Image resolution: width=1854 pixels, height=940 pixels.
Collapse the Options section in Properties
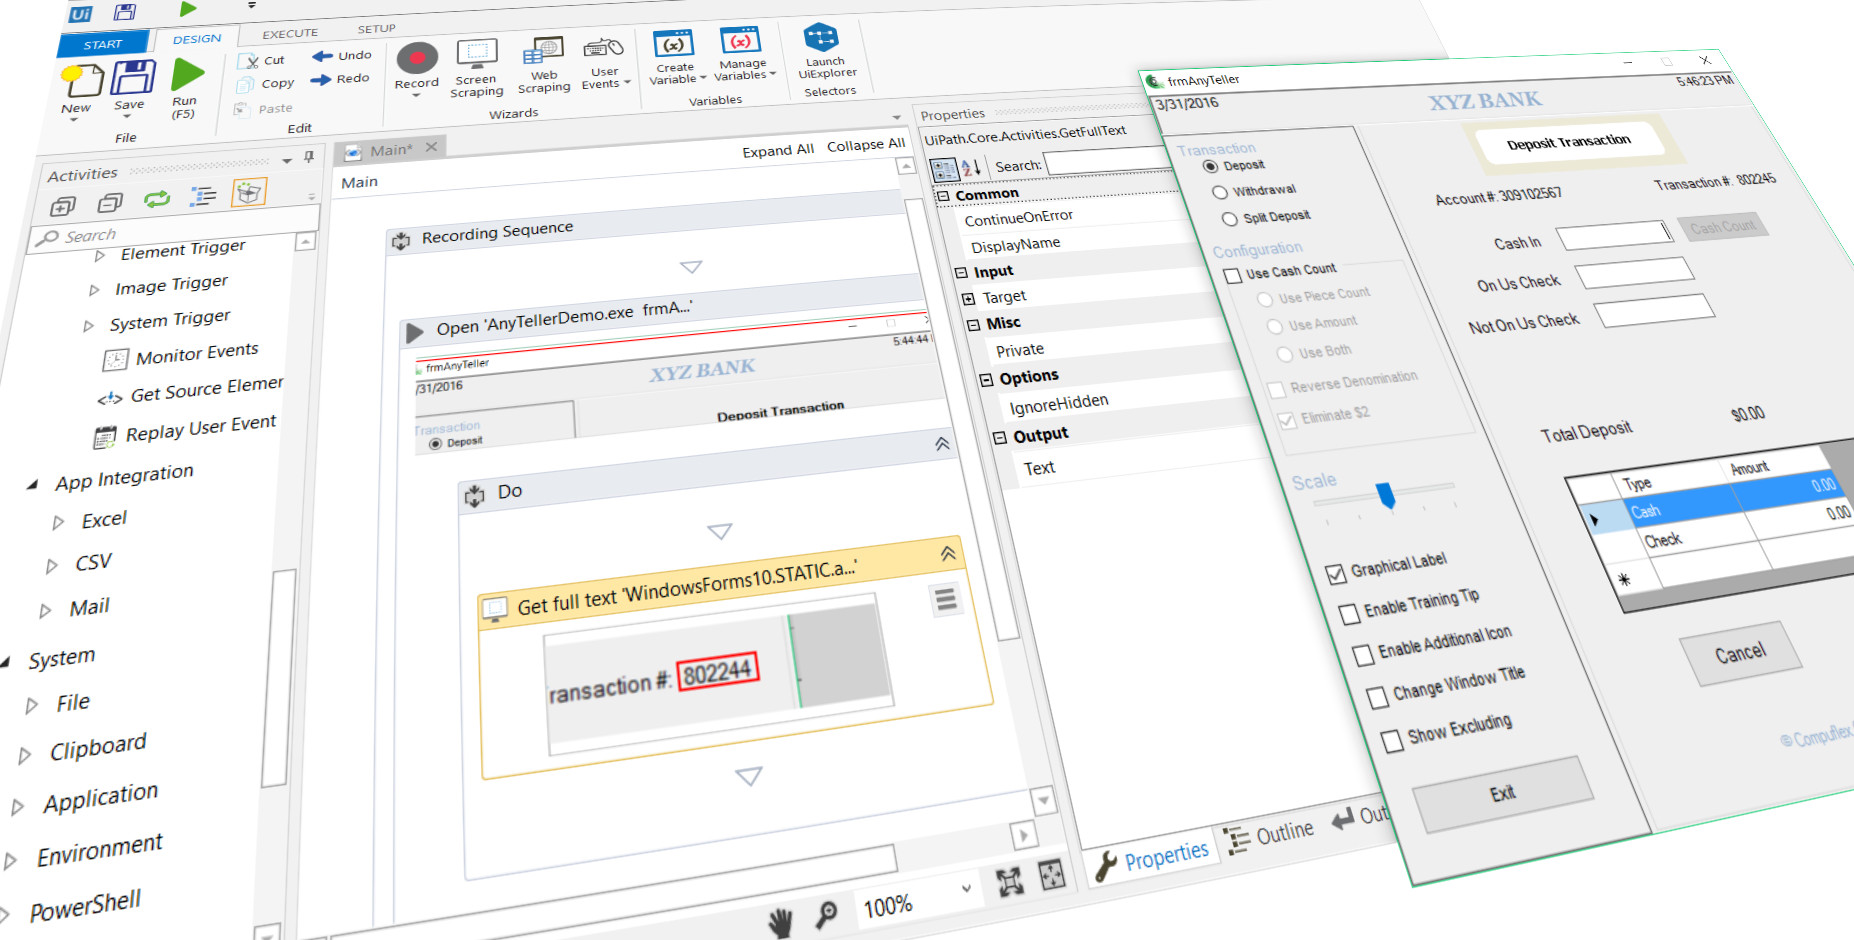tap(986, 380)
